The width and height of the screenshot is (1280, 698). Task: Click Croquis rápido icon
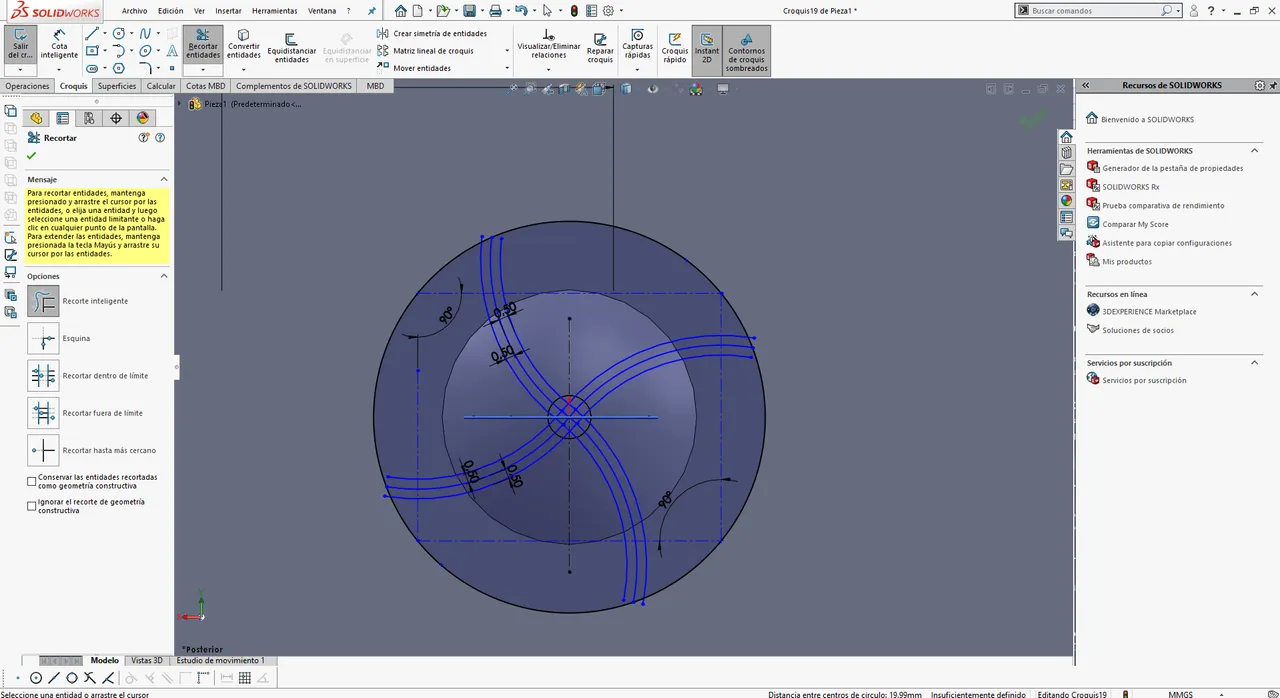[x=675, y=50]
